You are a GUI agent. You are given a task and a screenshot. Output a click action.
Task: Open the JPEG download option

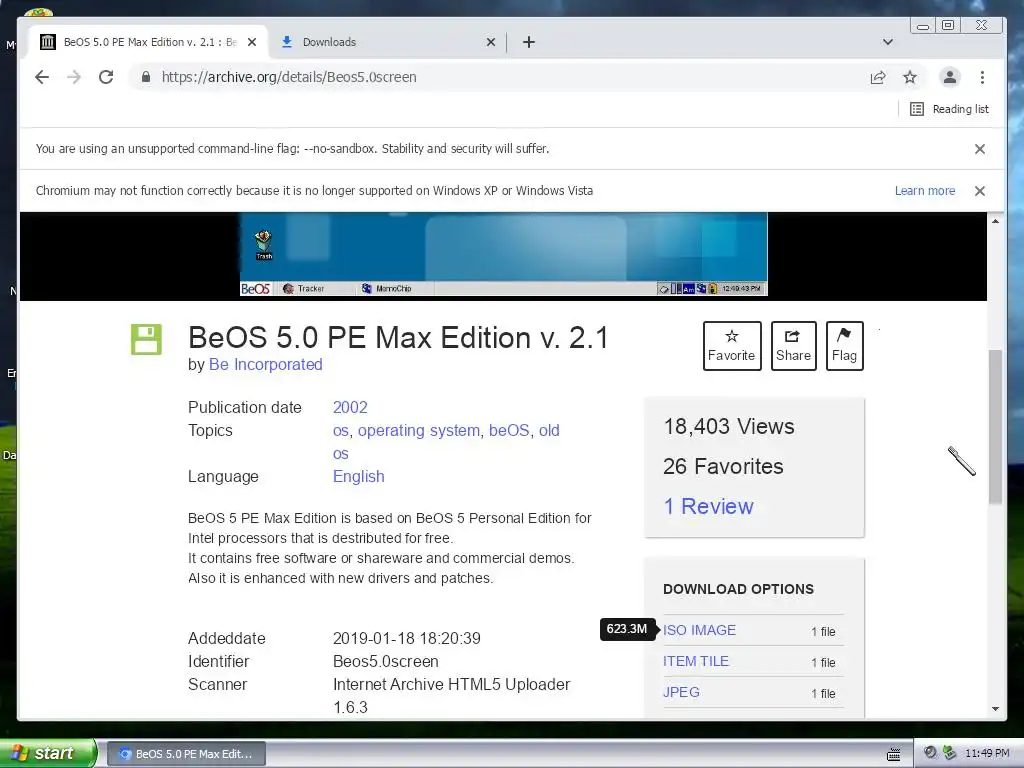click(x=681, y=692)
